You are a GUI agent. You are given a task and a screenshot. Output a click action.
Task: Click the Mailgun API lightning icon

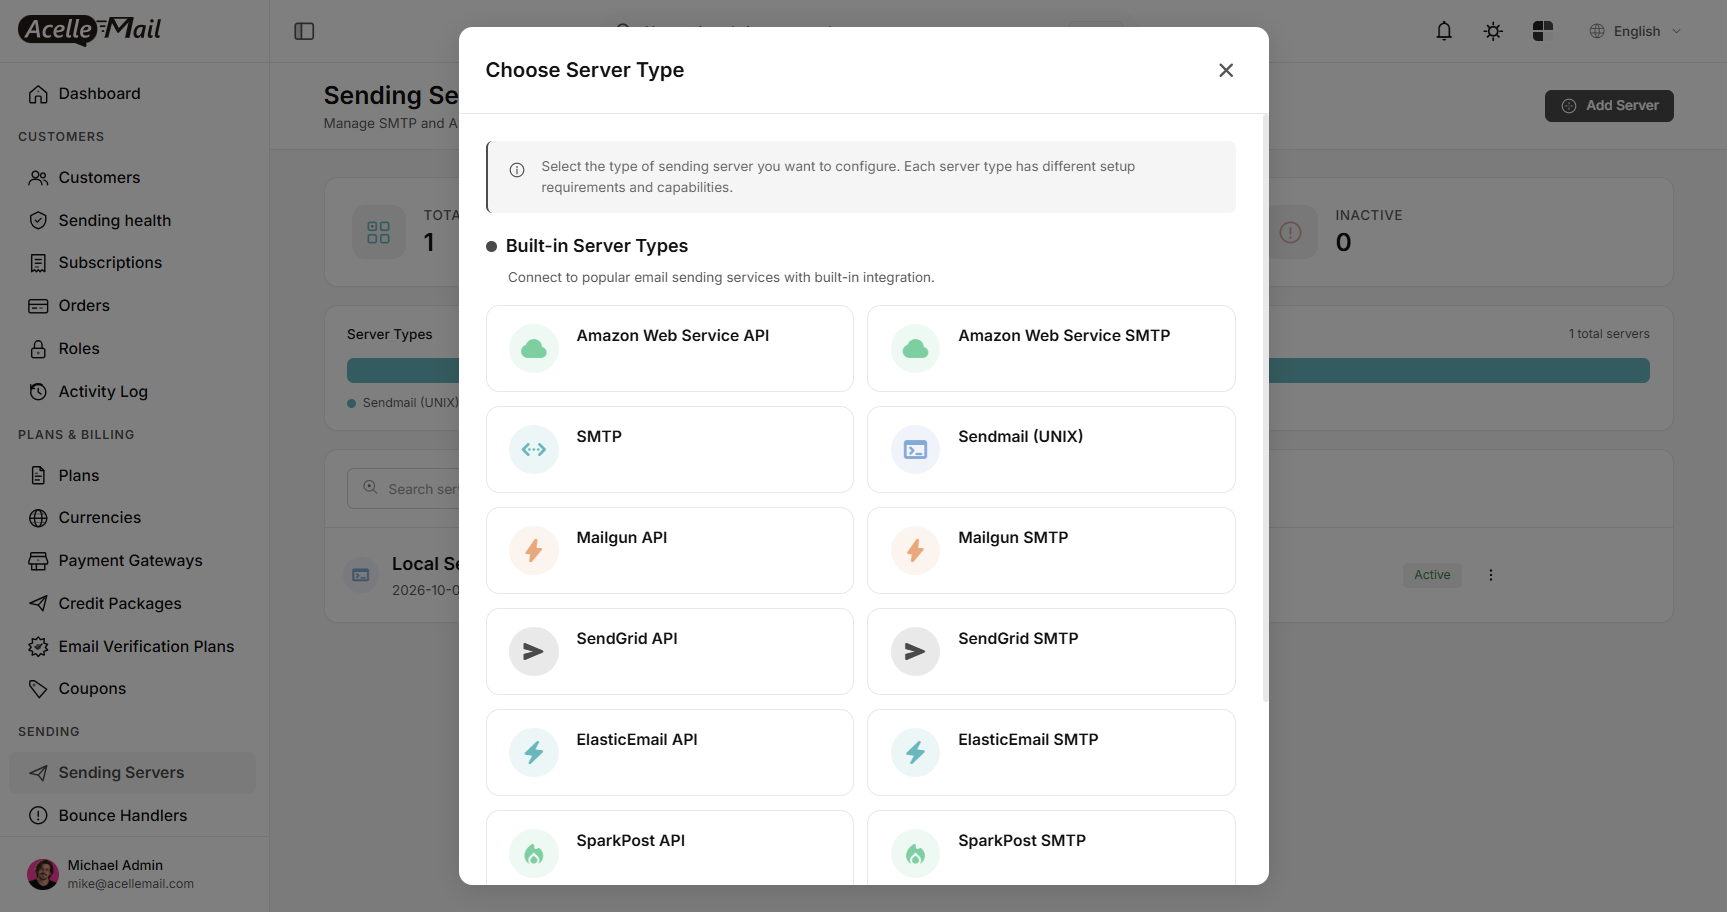(x=534, y=551)
